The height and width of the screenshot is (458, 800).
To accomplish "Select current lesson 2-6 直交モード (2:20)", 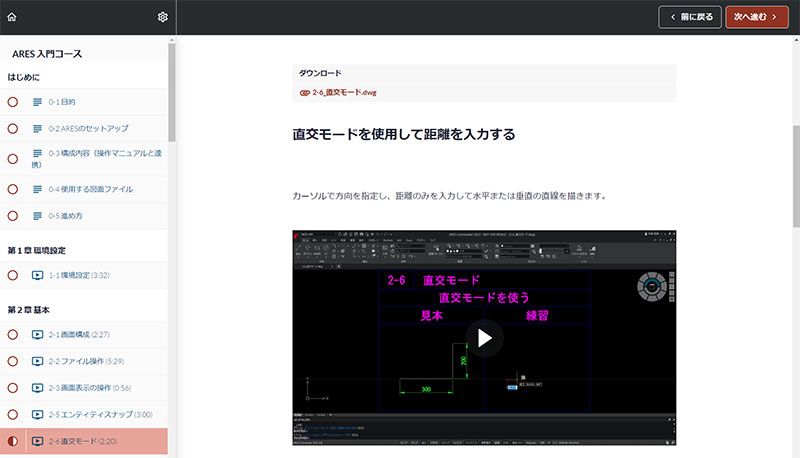I will (84, 441).
